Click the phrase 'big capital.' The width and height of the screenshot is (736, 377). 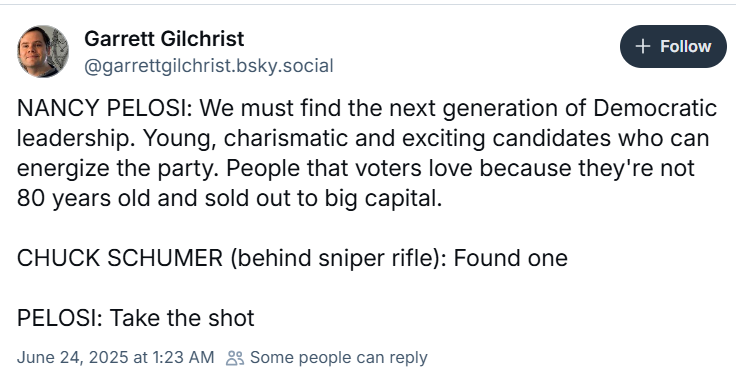383,199
